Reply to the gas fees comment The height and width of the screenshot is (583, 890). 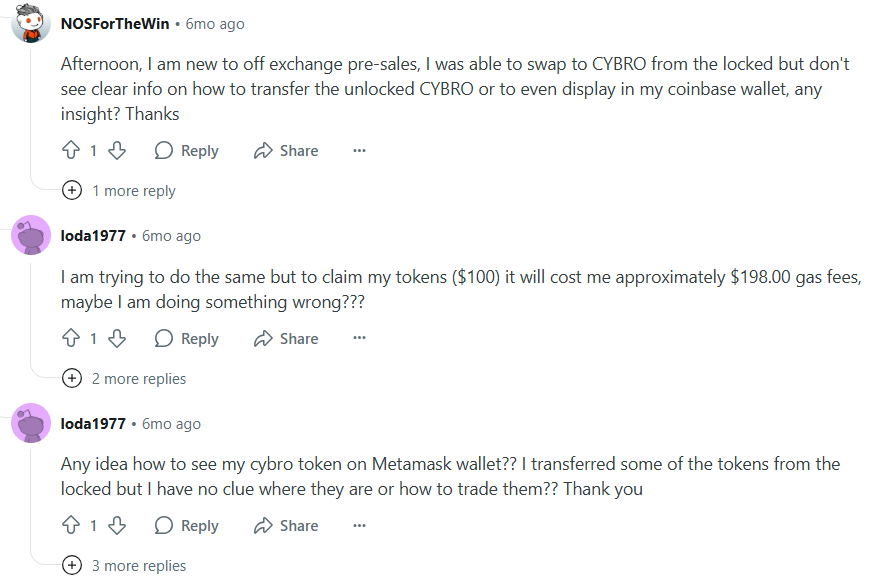[x=187, y=339]
